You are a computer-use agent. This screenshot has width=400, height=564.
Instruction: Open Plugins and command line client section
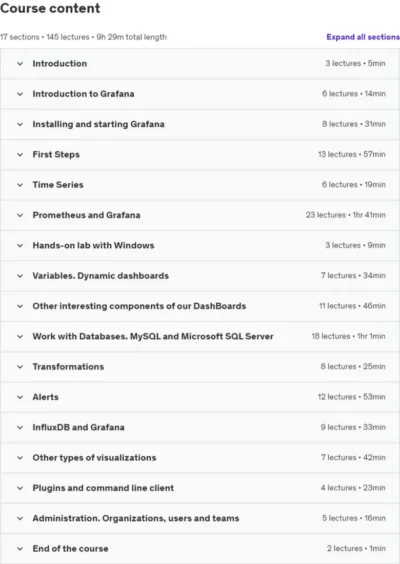[200, 488]
